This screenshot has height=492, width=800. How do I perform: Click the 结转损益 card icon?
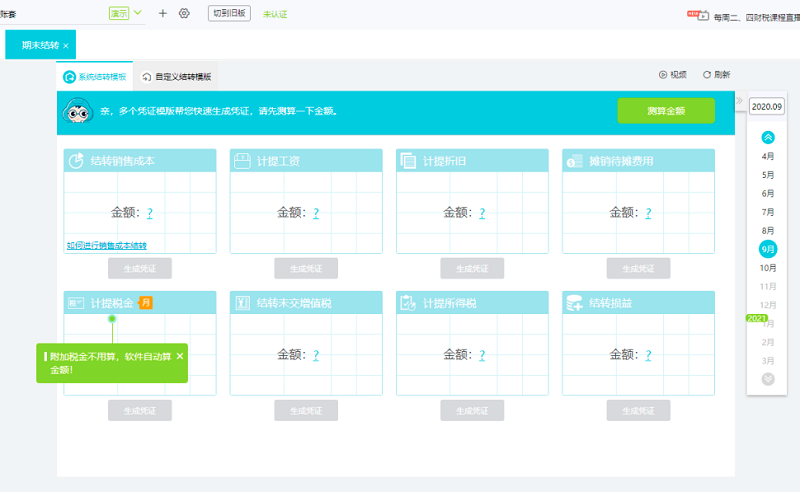pos(574,303)
